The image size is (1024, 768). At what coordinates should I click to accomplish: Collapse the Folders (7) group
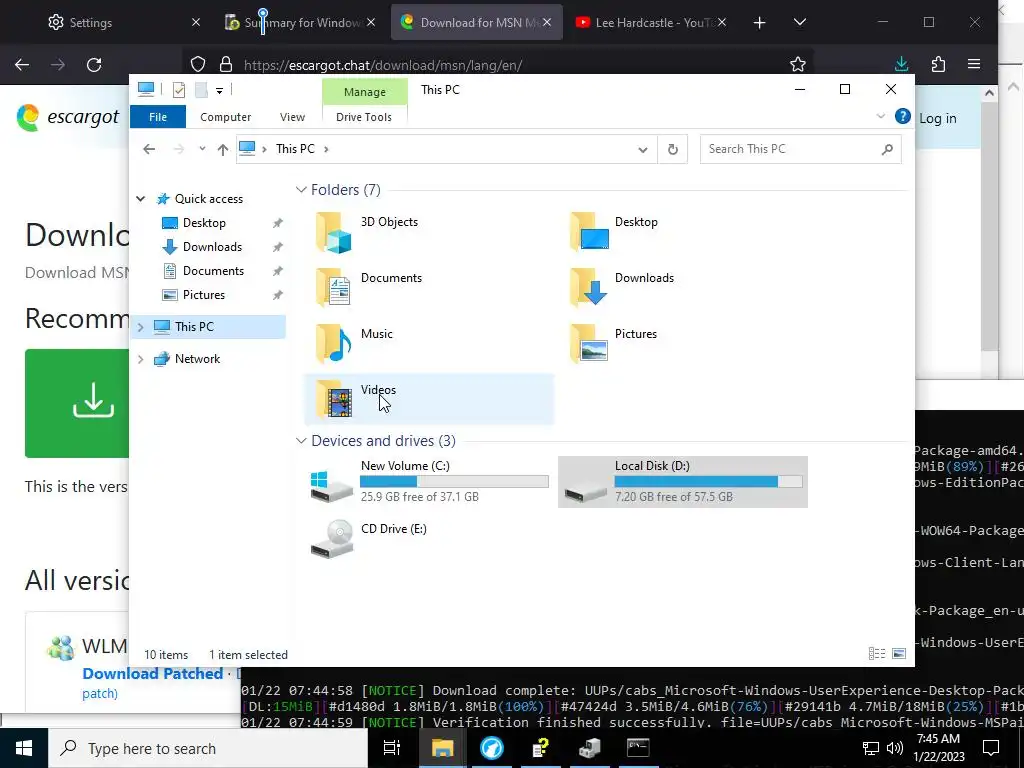(x=301, y=190)
